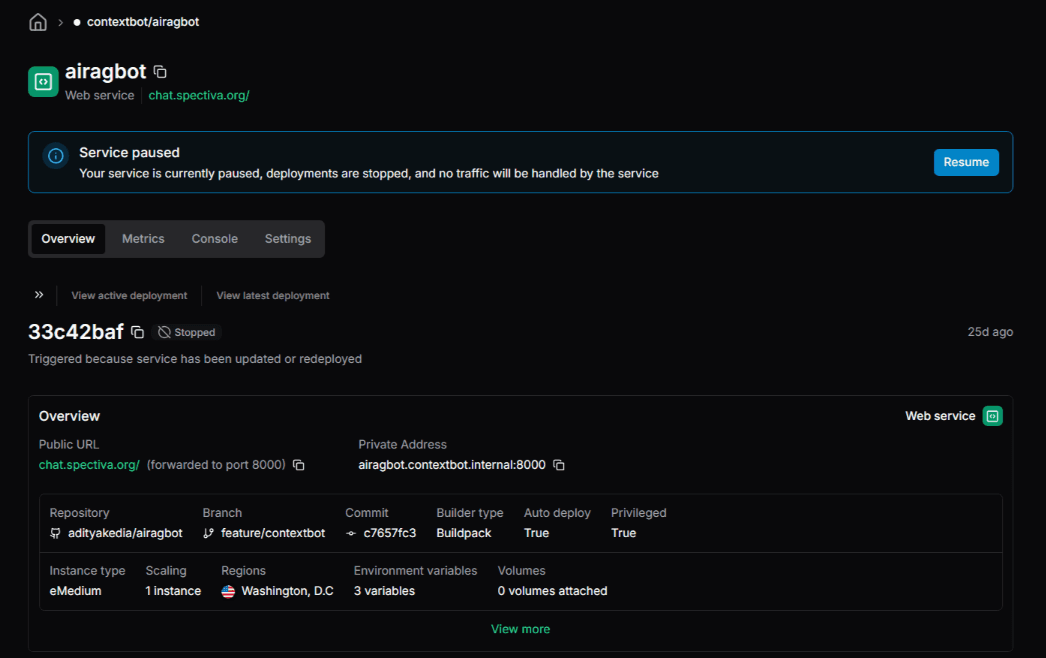Open the chat.spectiva.org link under airagbot title

pyautogui.click(x=199, y=95)
